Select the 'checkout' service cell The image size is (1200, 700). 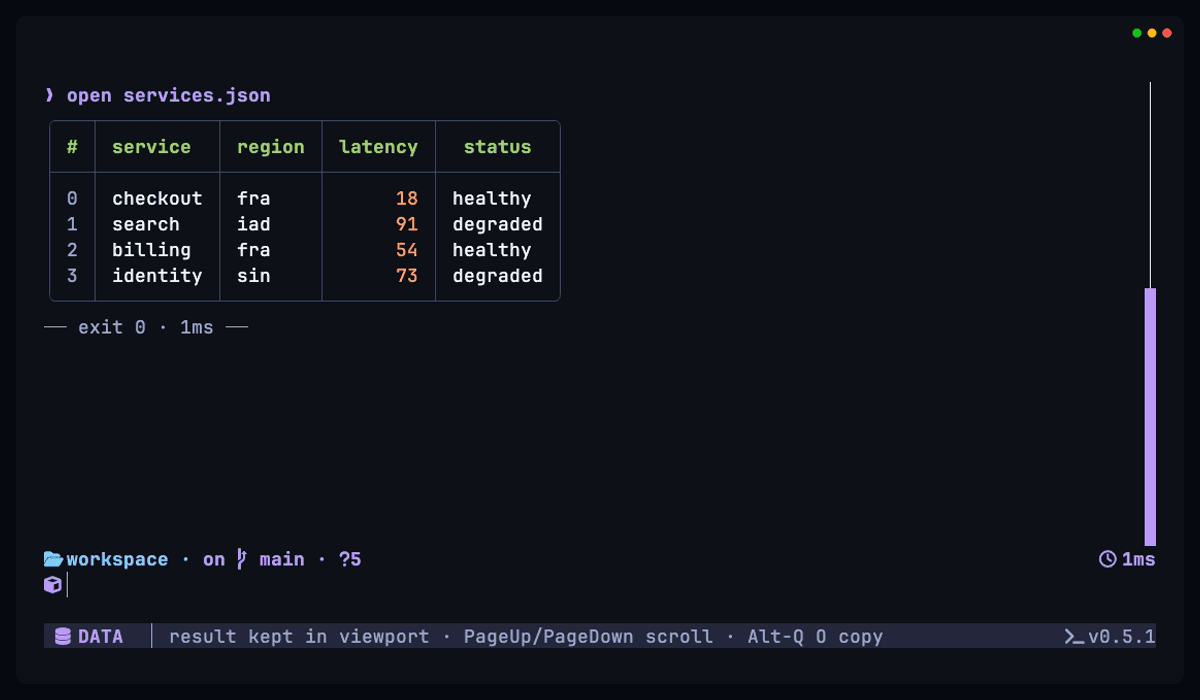pos(157,199)
